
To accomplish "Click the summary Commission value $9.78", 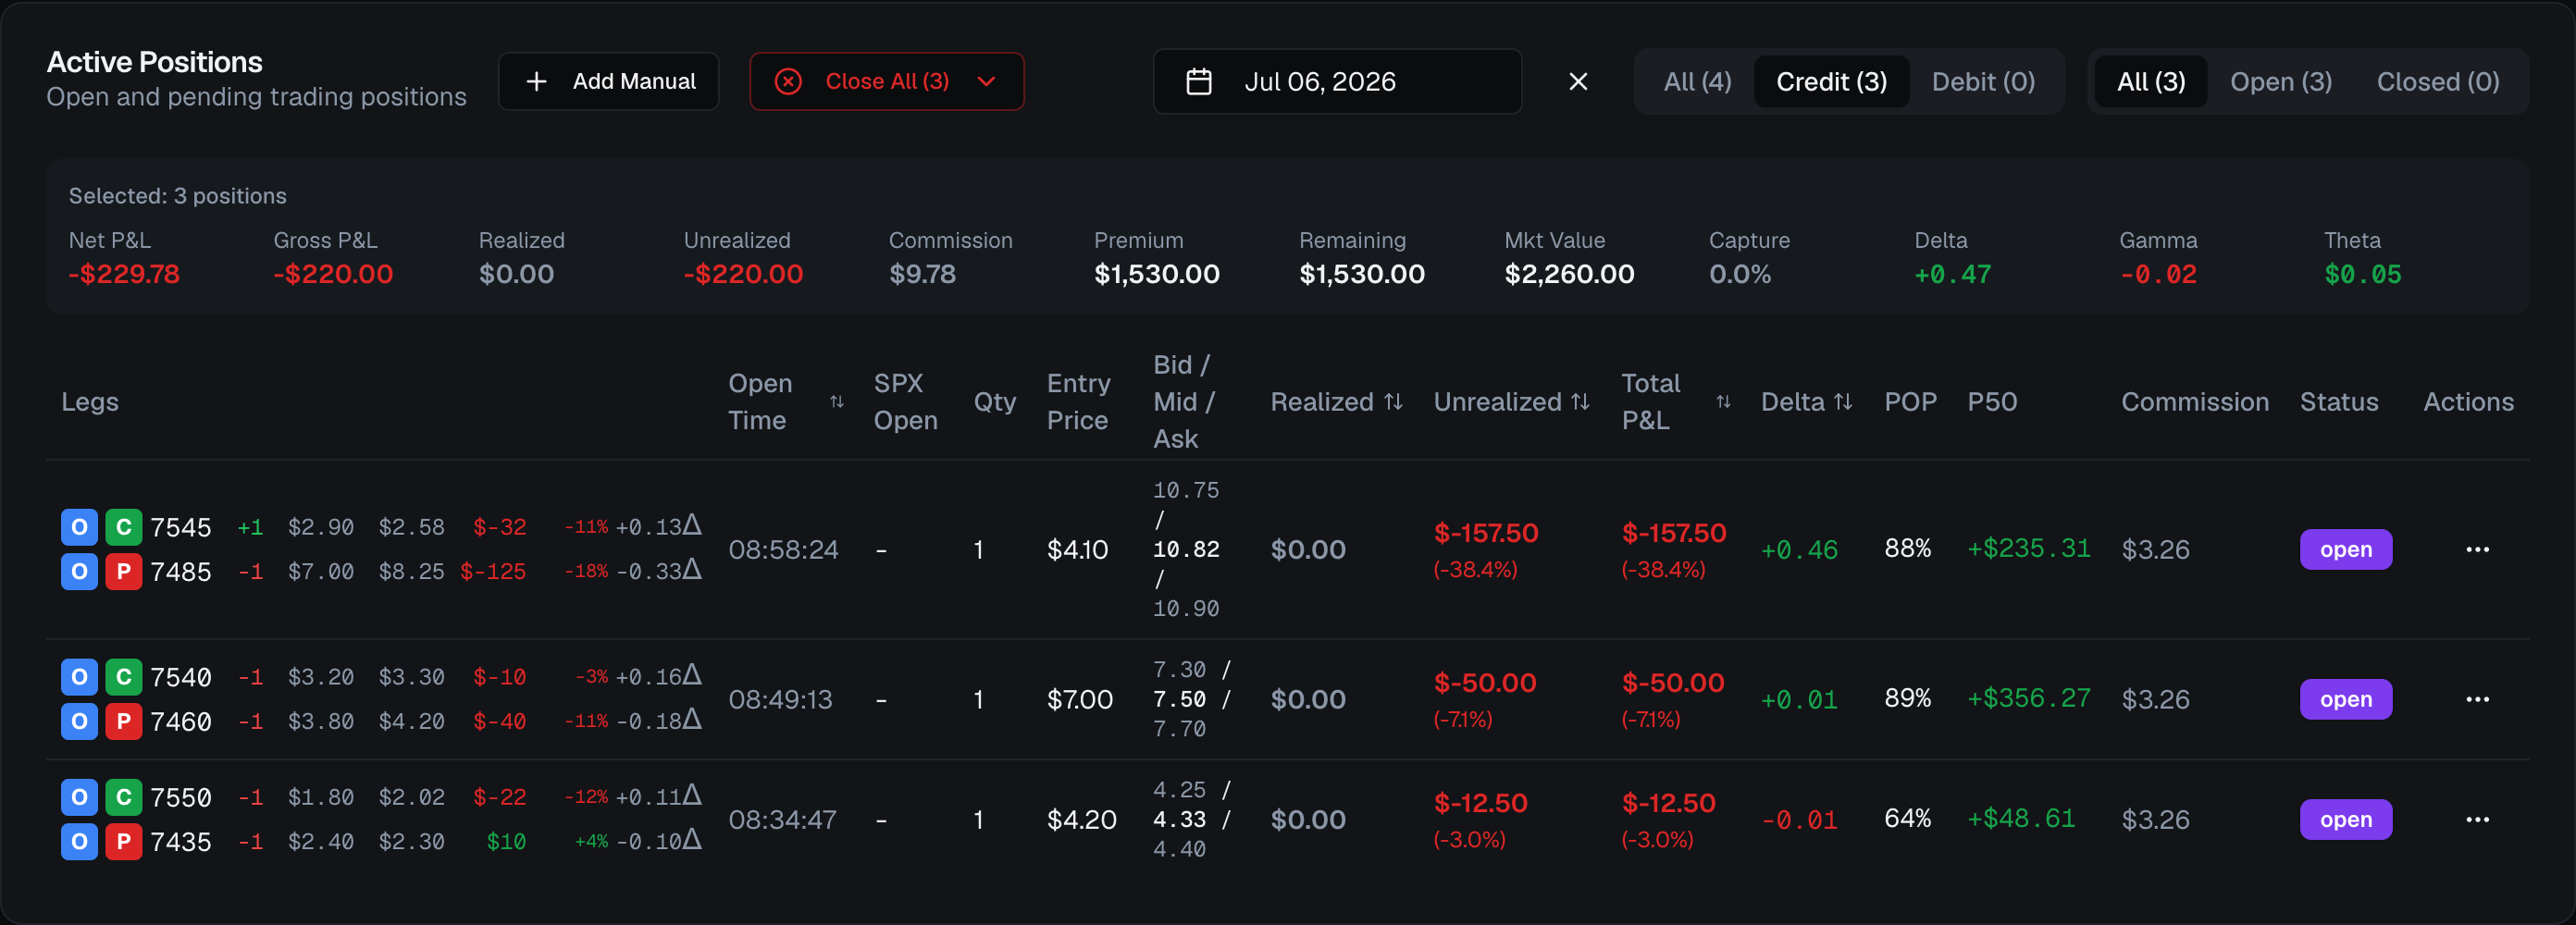I will (x=922, y=274).
